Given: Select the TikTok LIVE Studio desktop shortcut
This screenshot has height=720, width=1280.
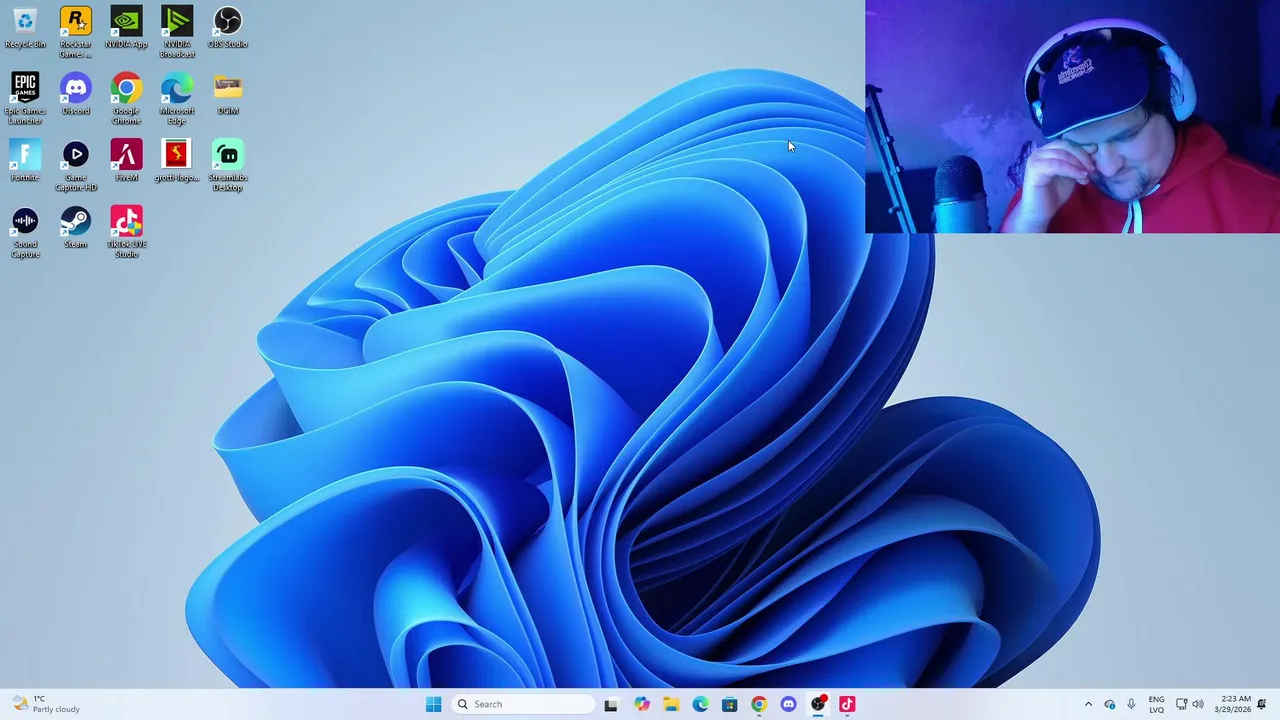Looking at the screenshot, I should tap(126, 232).
